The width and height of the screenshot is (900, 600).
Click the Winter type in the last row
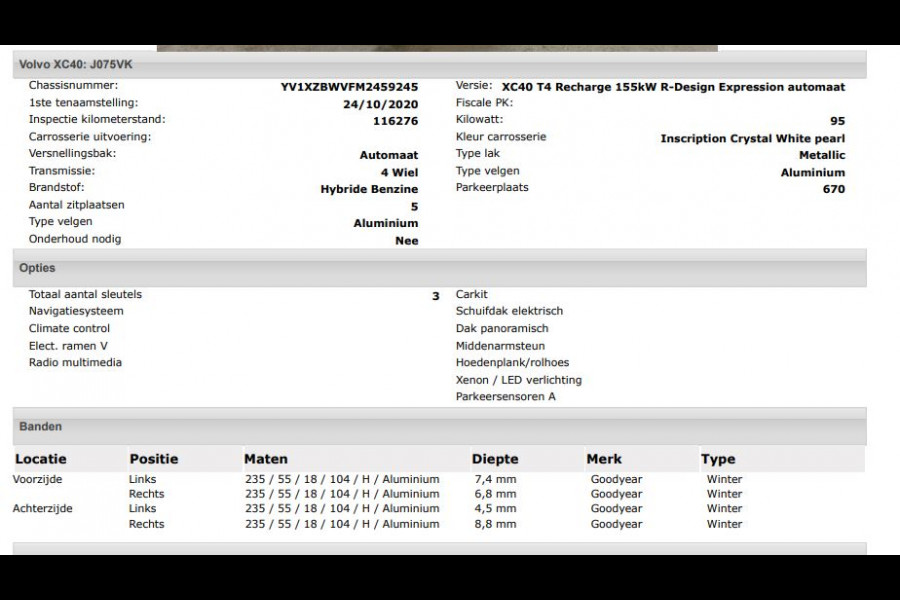724,524
